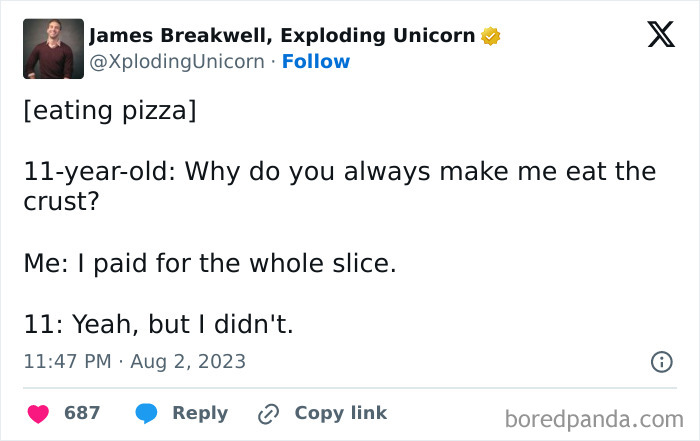Viewport: 700px width, 441px height.
Task: Click the "Why do you always make me" line
Action: tap(339, 171)
